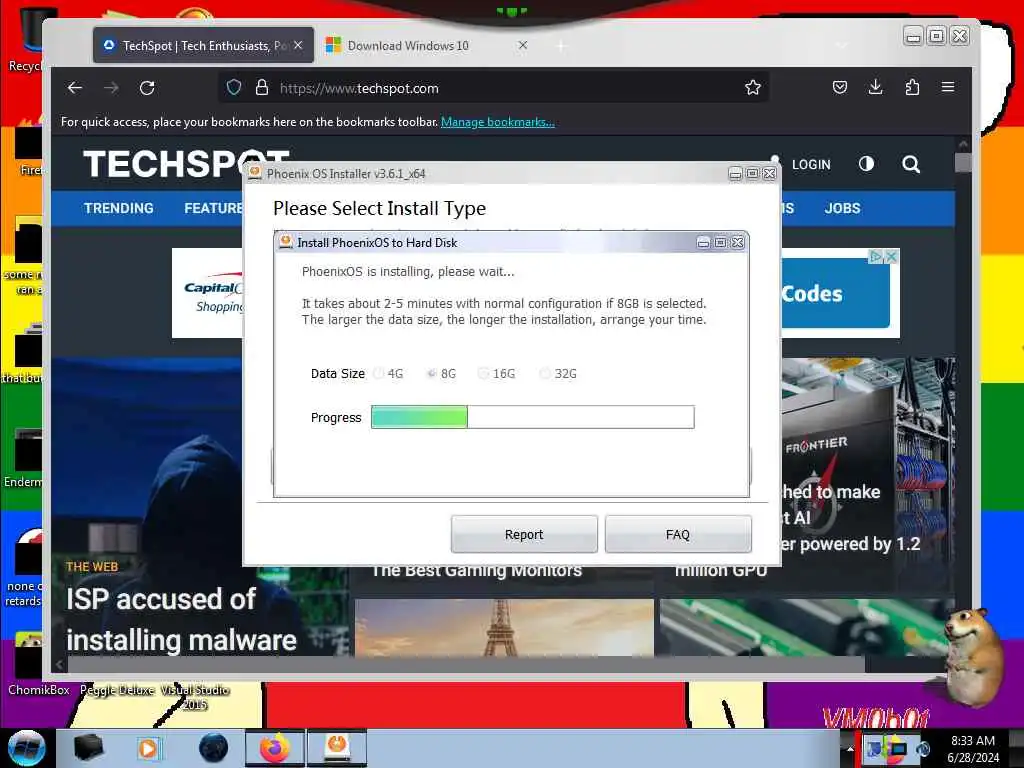Open JOBS menu on TechSpot
This screenshot has height=768, width=1024.
tap(842, 208)
